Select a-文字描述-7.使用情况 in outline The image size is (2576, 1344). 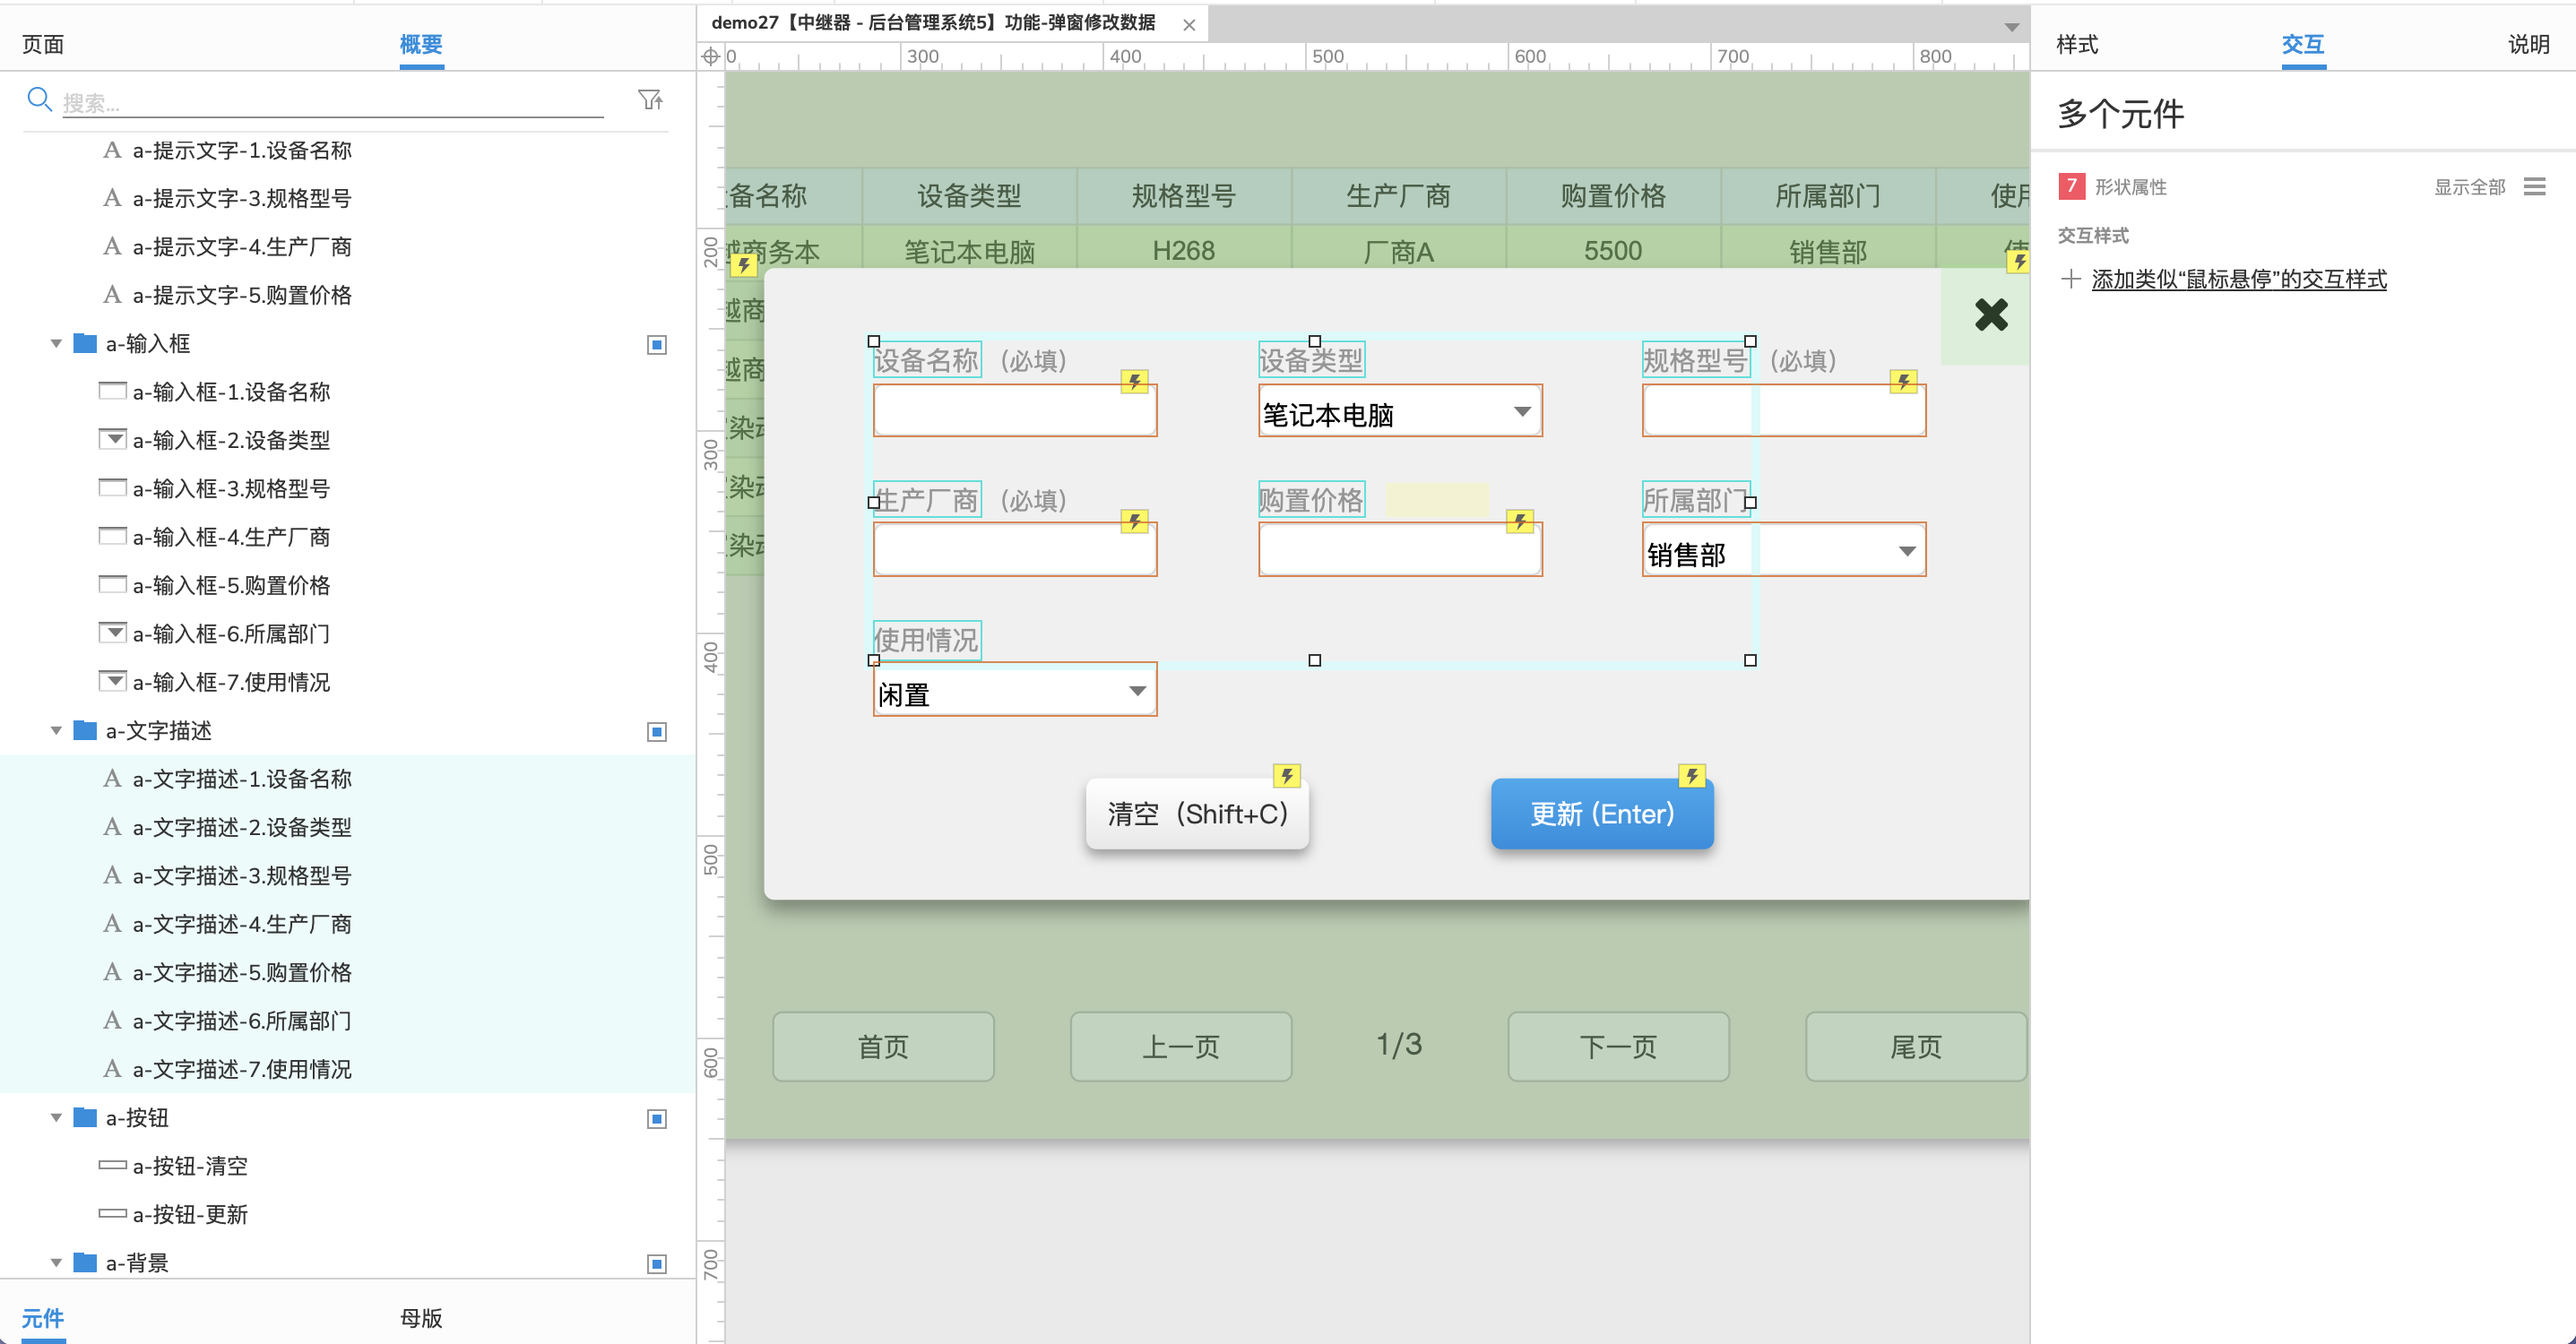click(242, 1069)
